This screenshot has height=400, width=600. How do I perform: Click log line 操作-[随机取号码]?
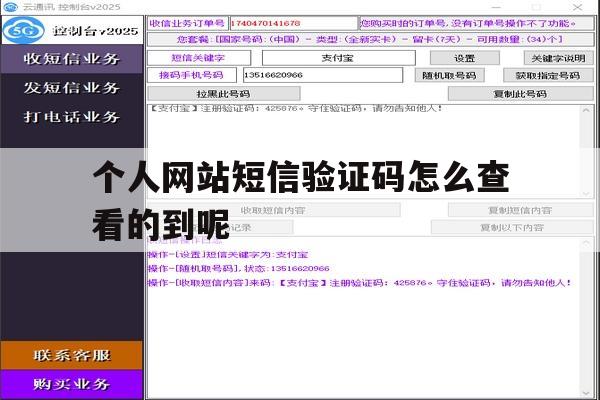[238, 268]
